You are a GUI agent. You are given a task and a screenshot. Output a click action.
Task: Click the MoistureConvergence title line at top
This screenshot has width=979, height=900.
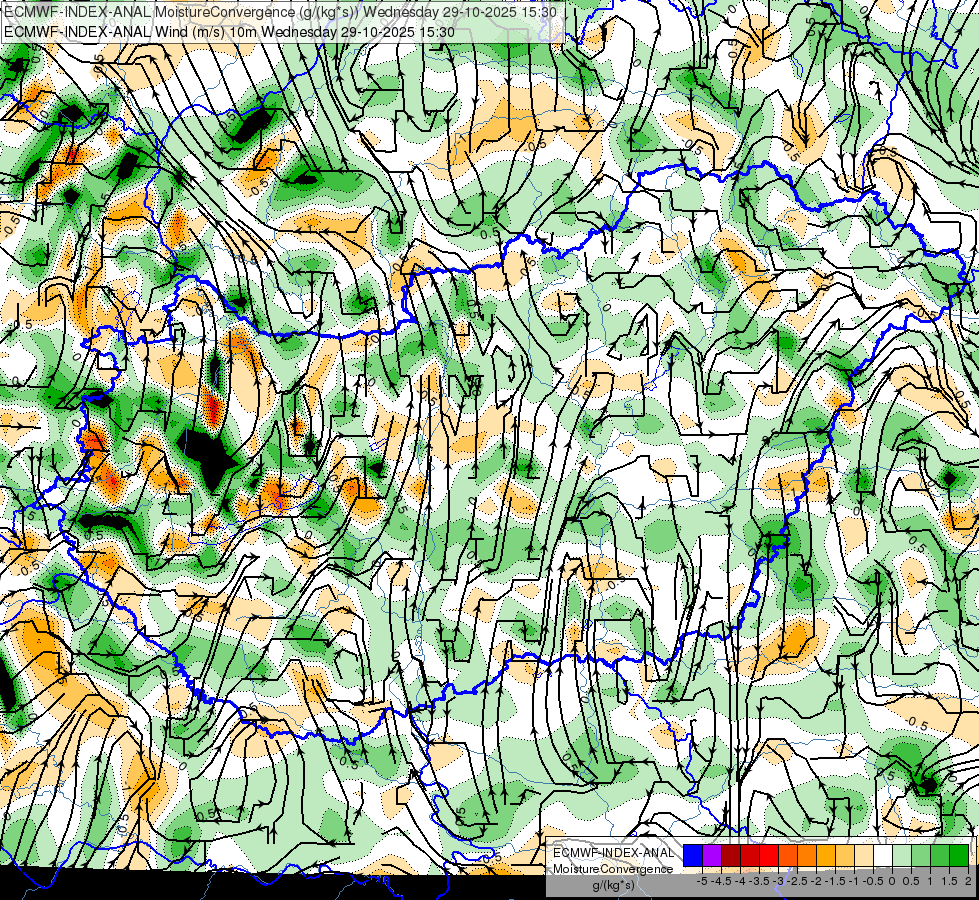[282, 11]
